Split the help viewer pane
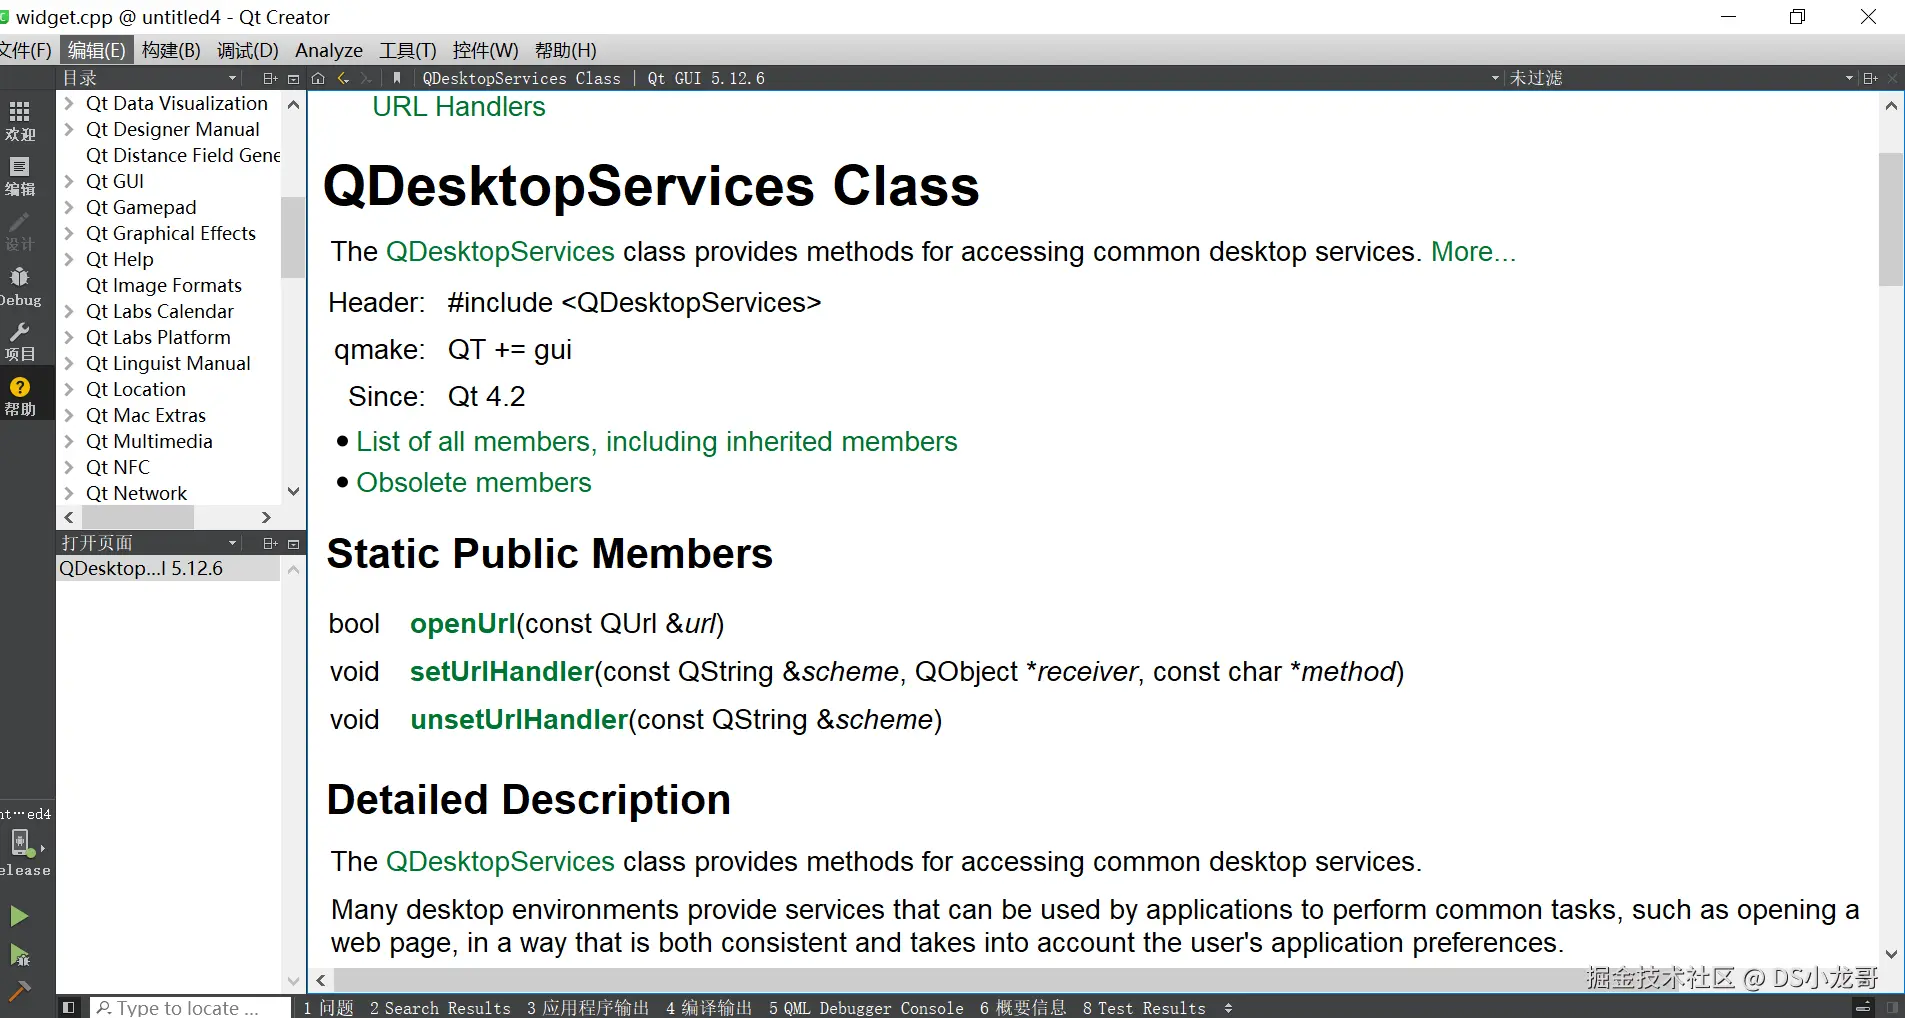This screenshot has width=1905, height=1018. pos(1870,78)
